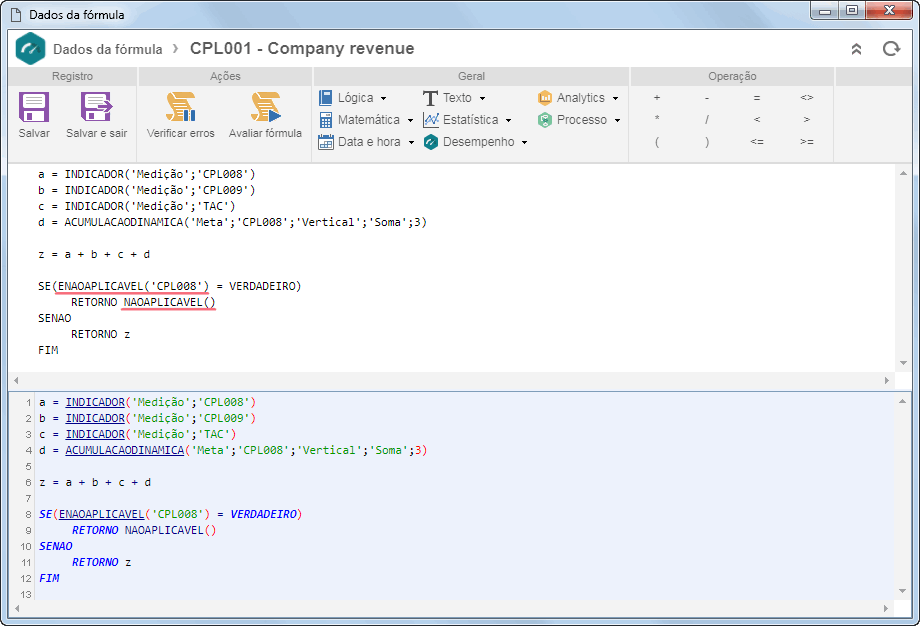Image resolution: width=920 pixels, height=626 pixels.
Task: Open the Texto functions menu
Action: 454,98
